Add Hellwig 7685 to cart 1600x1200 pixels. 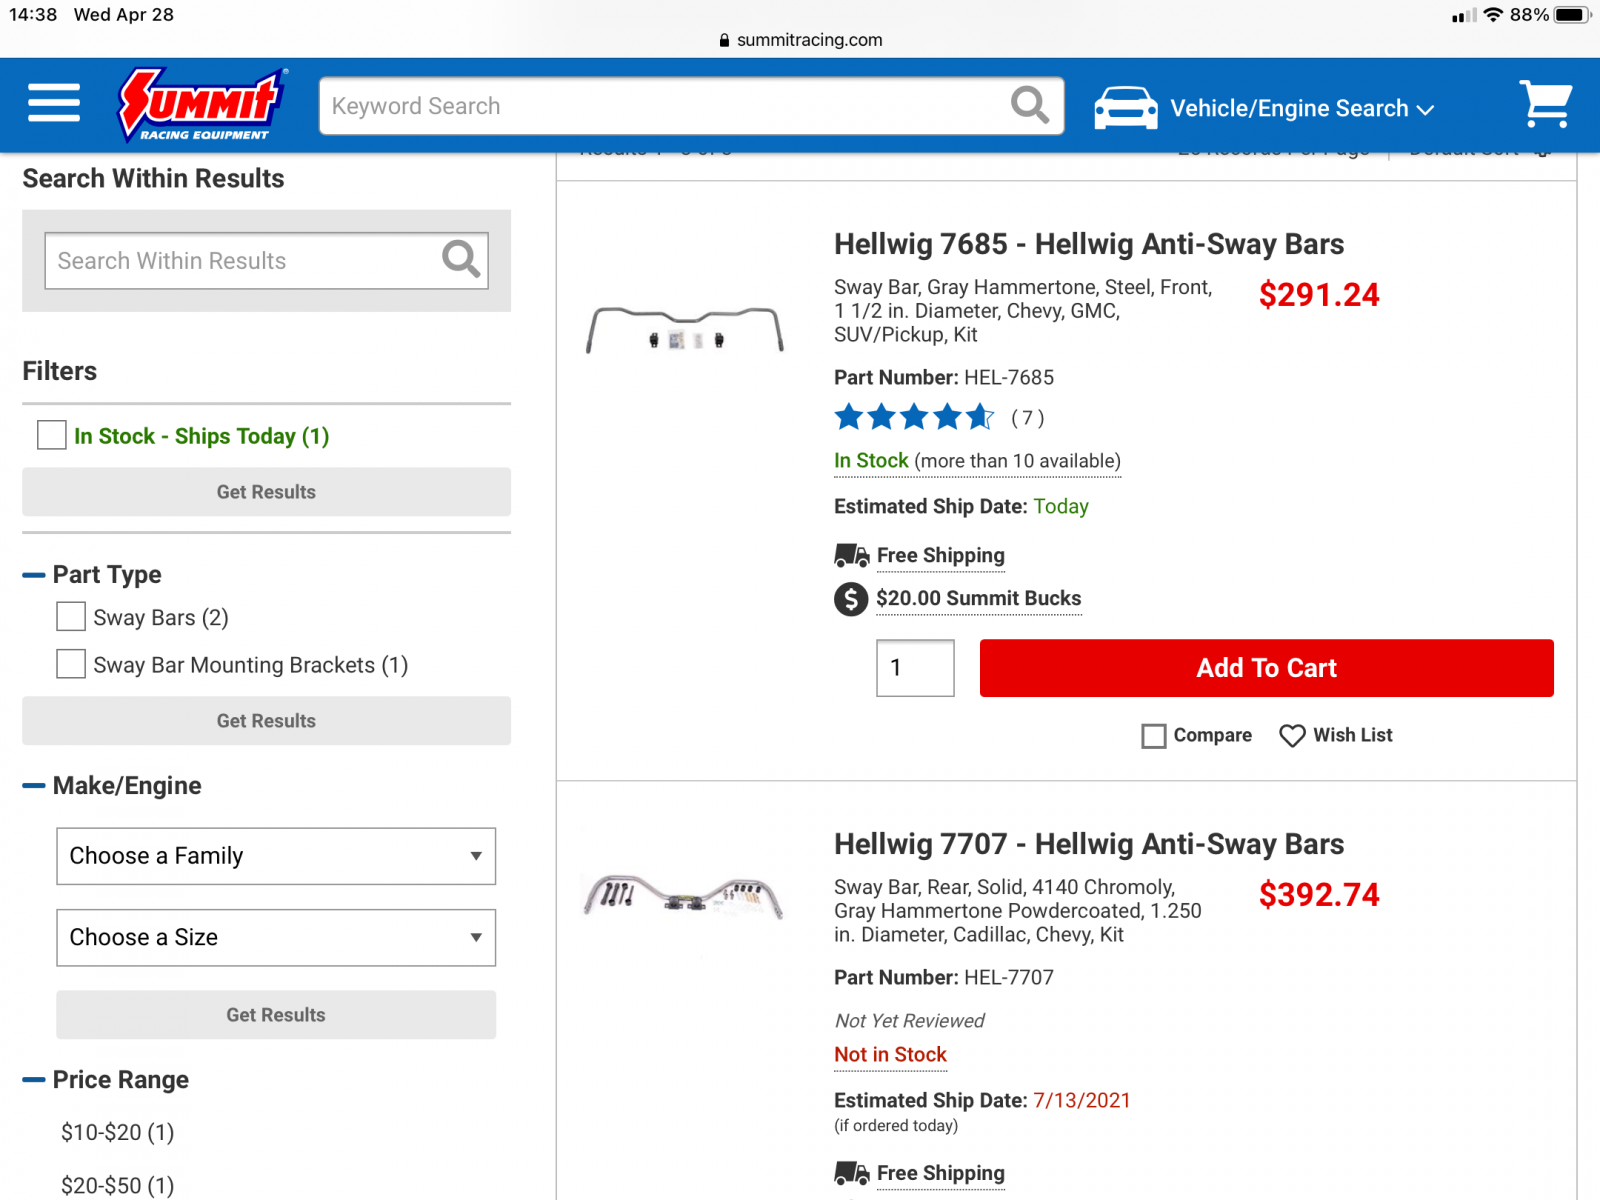[1266, 668]
